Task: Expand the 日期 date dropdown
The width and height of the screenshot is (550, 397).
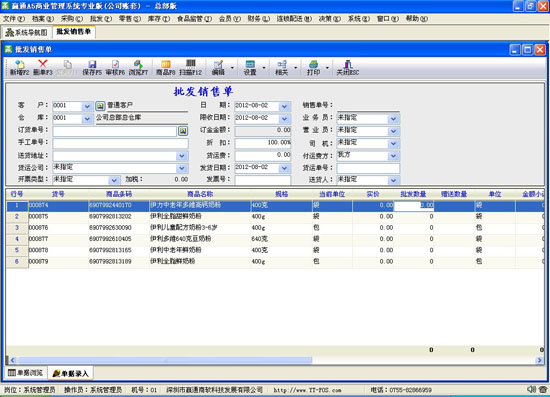Action: coord(284,106)
